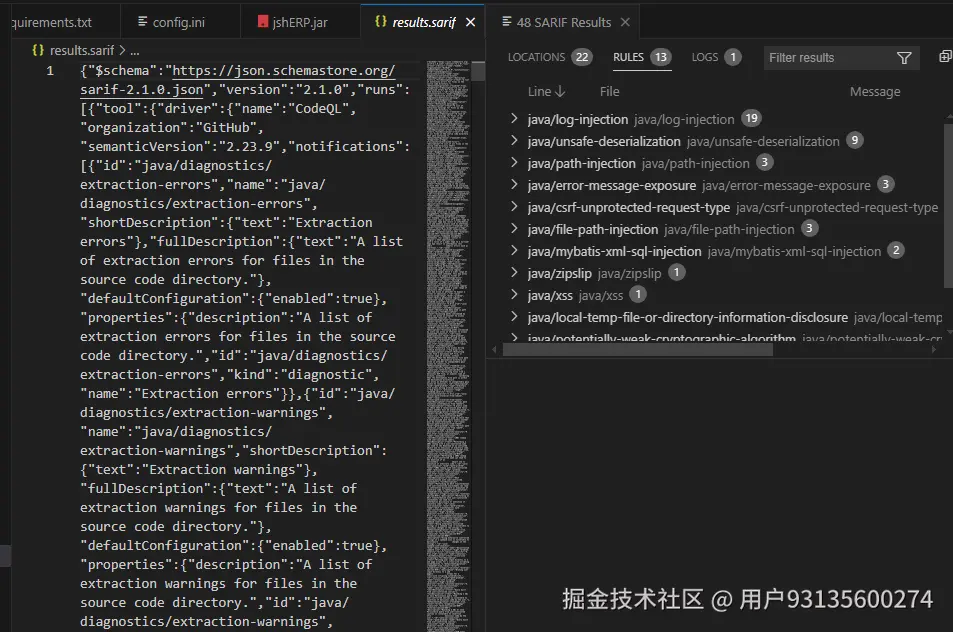Image resolution: width=953 pixels, height=632 pixels.
Task: Switch to the RULES view
Action: (x=641, y=57)
